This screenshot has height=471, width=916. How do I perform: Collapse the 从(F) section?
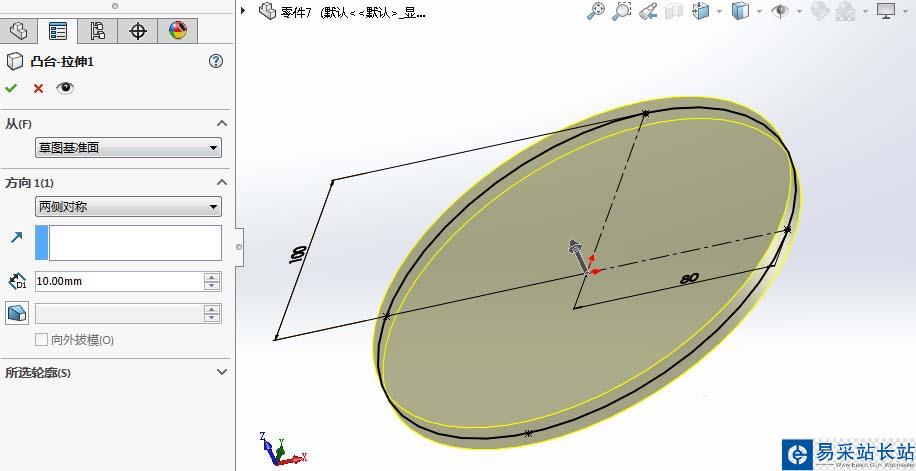tap(221, 123)
